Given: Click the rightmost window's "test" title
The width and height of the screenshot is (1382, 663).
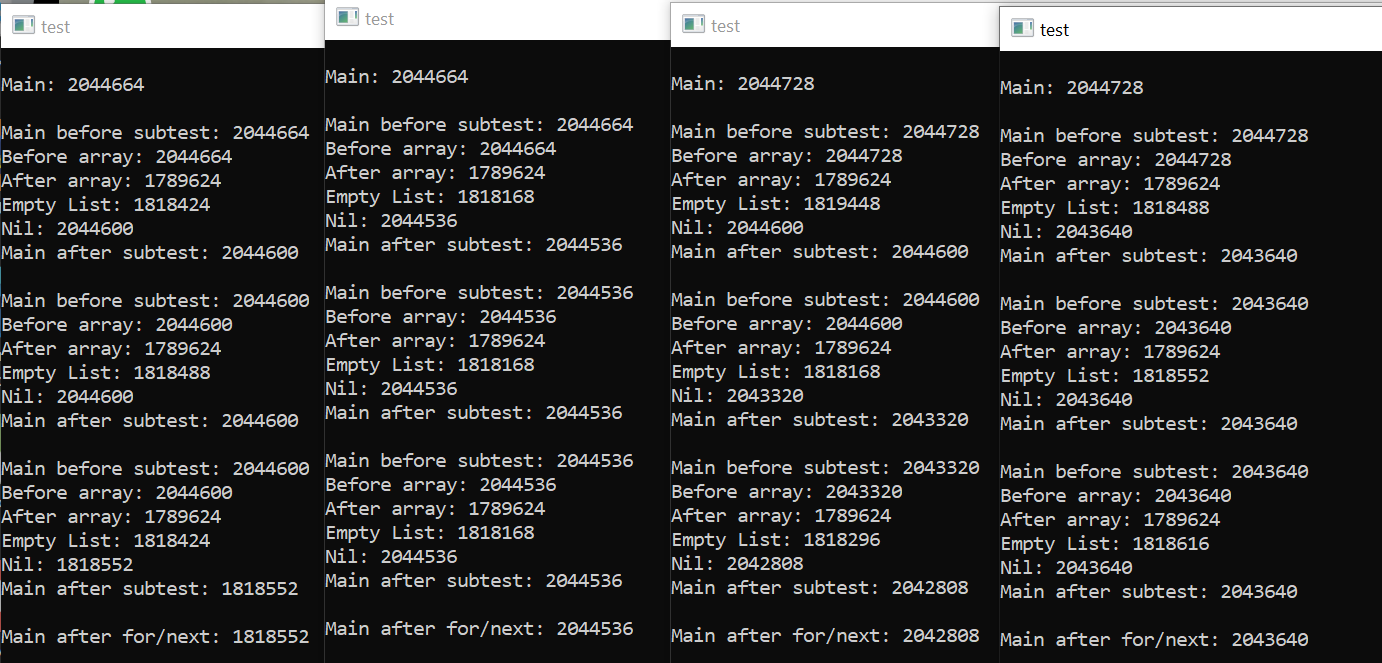Looking at the screenshot, I should click(1054, 30).
